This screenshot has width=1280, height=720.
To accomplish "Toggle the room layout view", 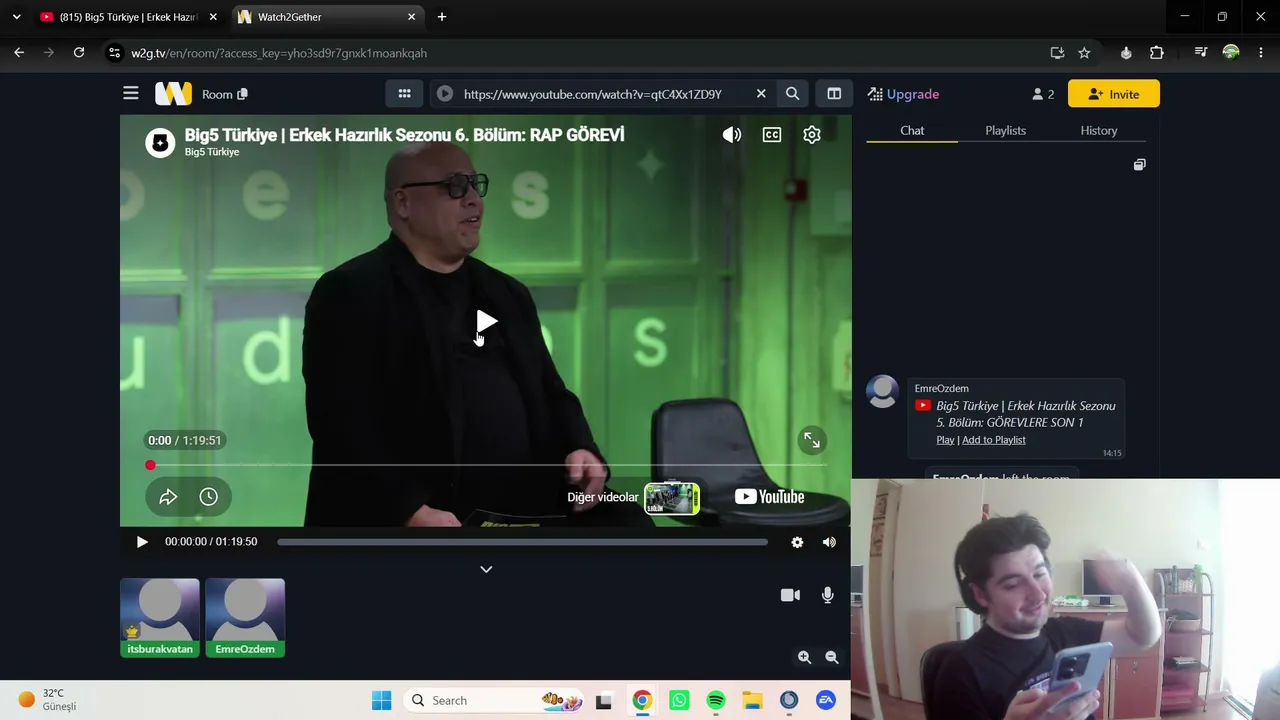I will pyautogui.click(x=834, y=94).
